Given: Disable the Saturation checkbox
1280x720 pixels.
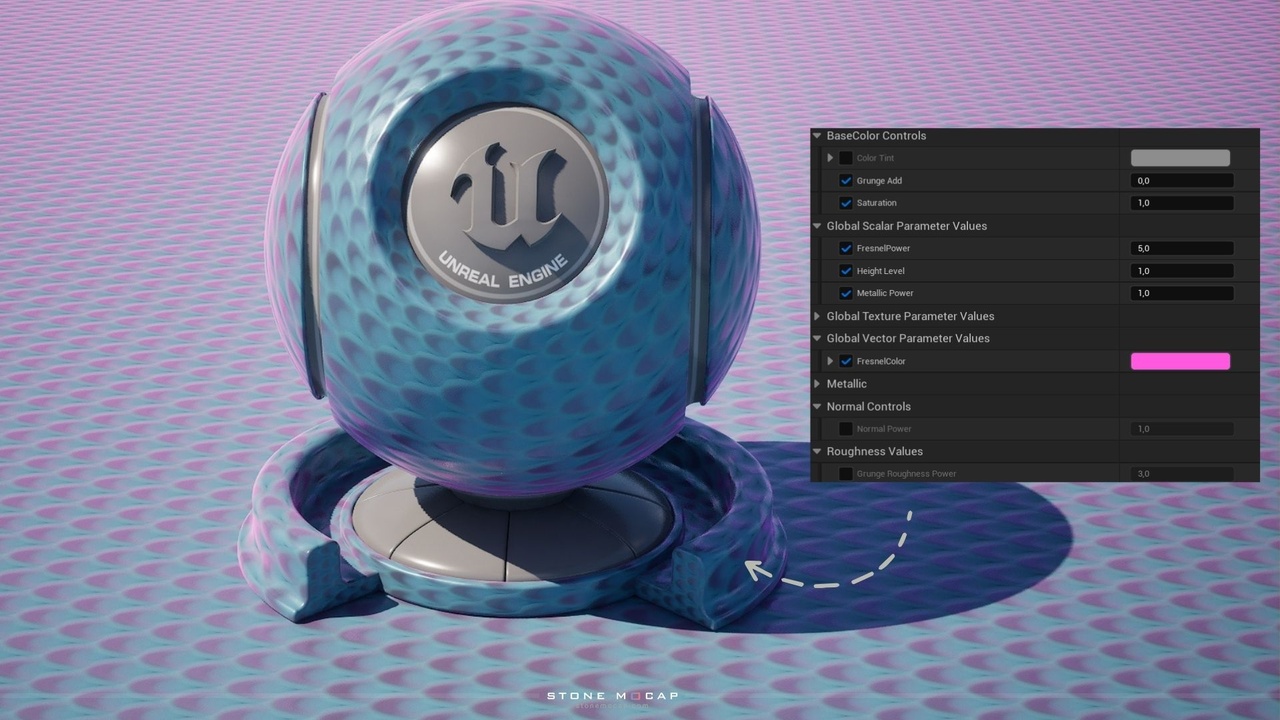Looking at the screenshot, I should (x=846, y=203).
